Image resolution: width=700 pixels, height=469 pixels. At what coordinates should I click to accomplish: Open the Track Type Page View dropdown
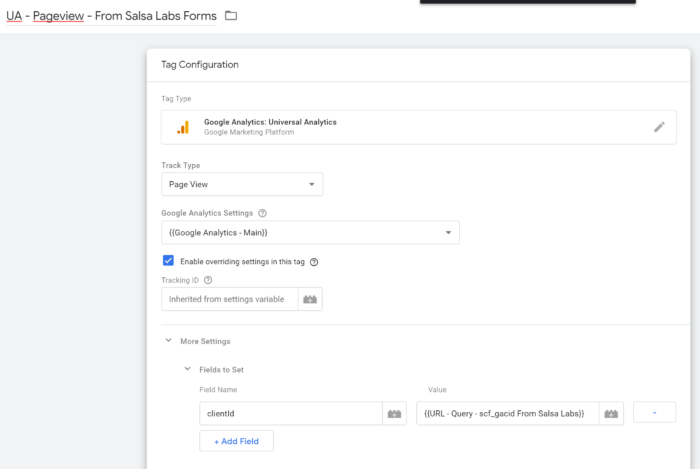coord(242,184)
